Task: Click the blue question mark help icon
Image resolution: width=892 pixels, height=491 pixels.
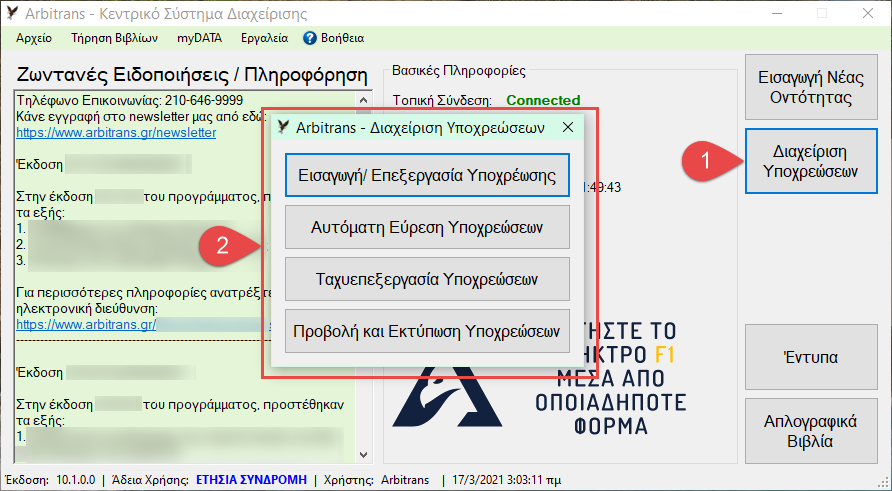Action: 309,38
